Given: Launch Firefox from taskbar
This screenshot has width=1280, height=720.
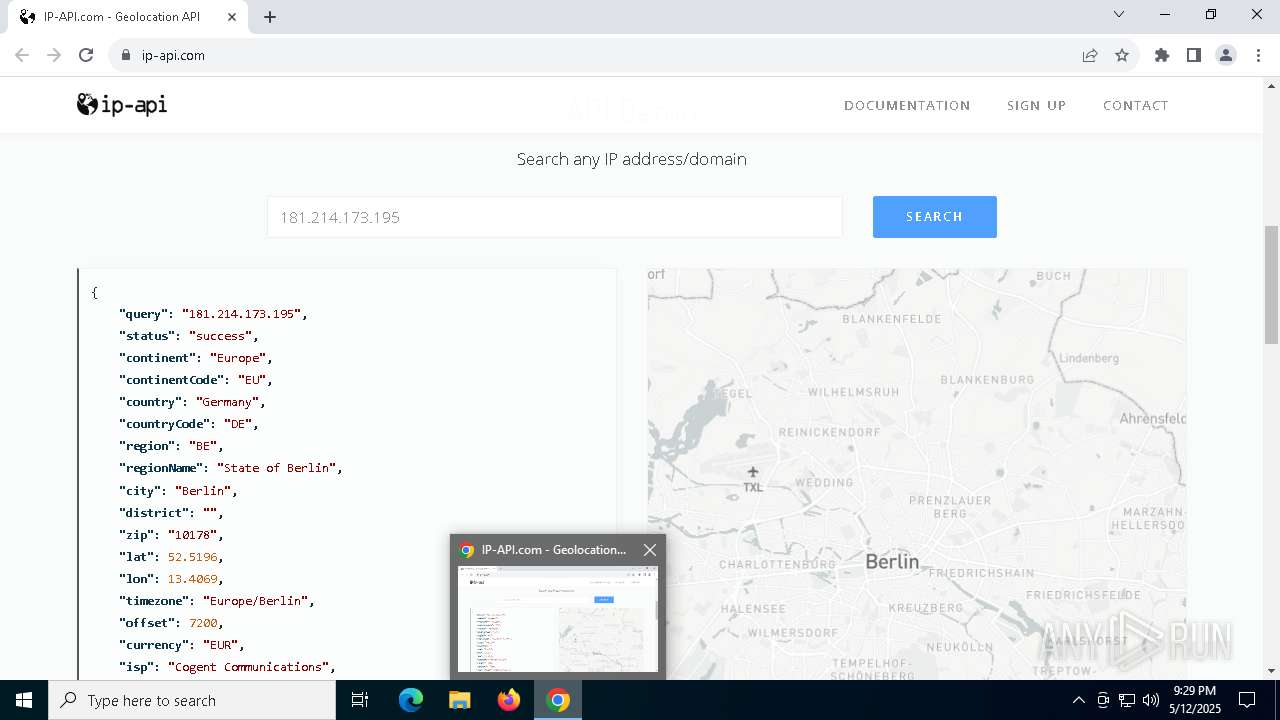Looking at the screenshot, I should tap(509, 700).
